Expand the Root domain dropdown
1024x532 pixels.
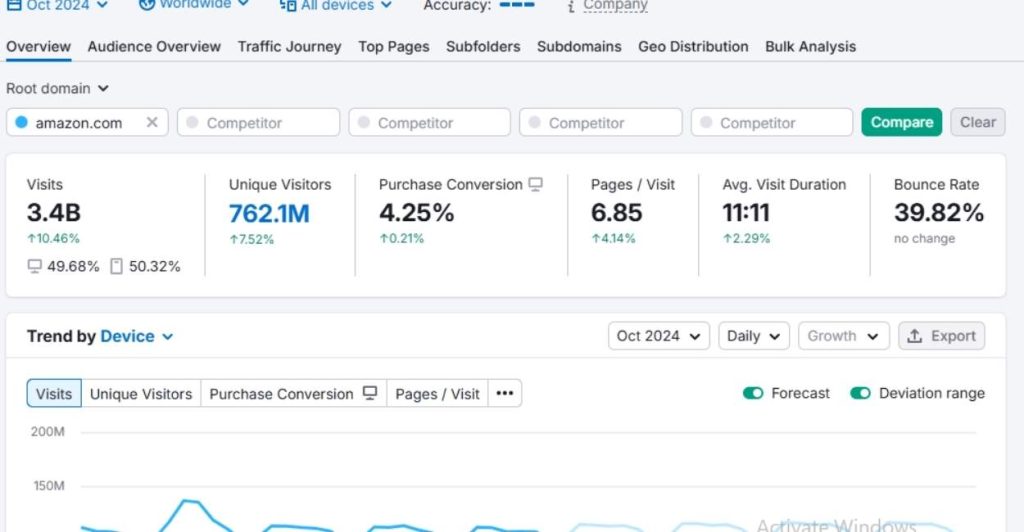tap(57, 89)
